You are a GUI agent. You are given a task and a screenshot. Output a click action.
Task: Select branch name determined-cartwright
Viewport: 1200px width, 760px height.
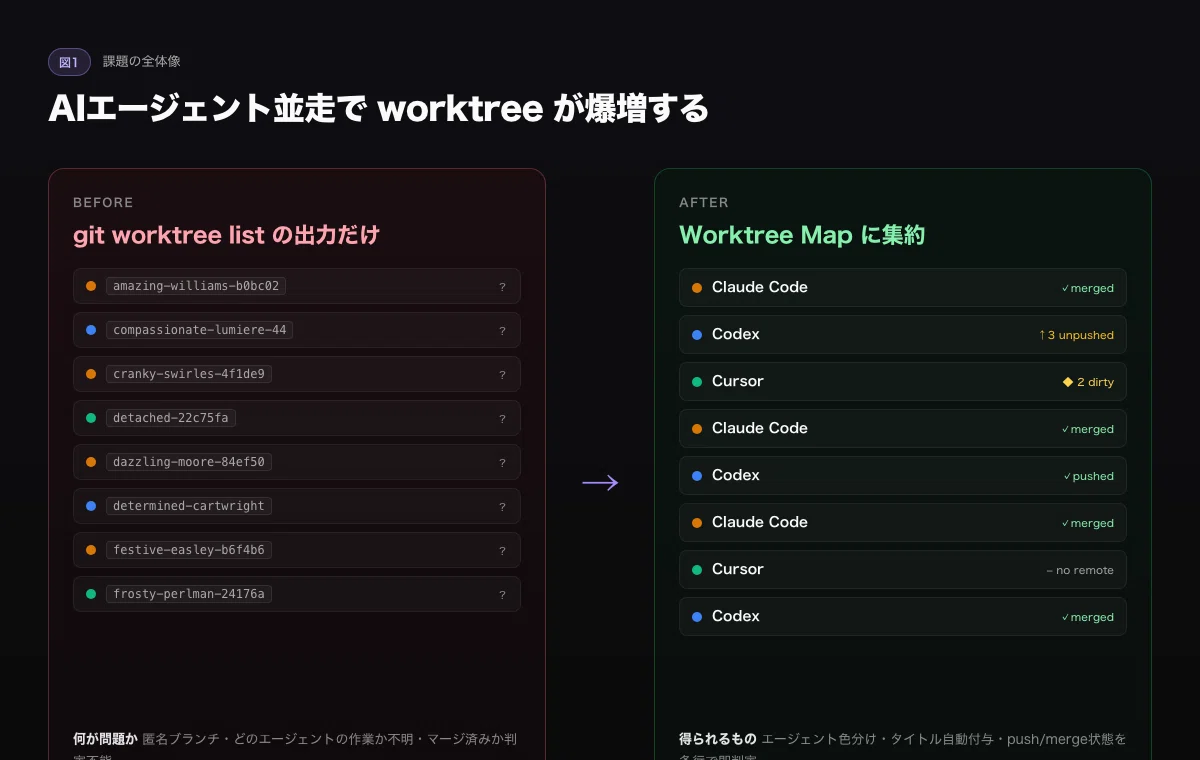(189, 506)
